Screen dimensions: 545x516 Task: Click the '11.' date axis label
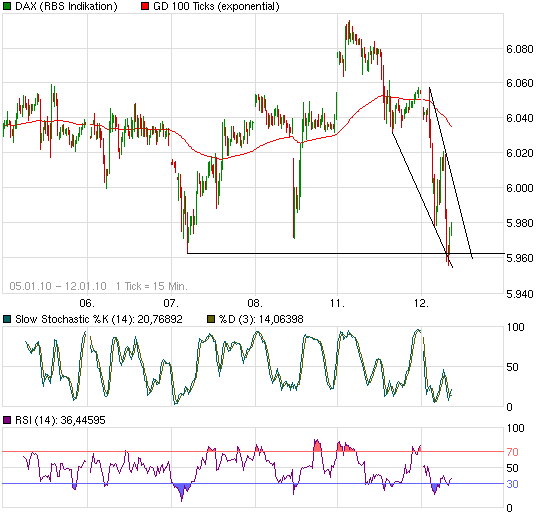pos(337,303)
